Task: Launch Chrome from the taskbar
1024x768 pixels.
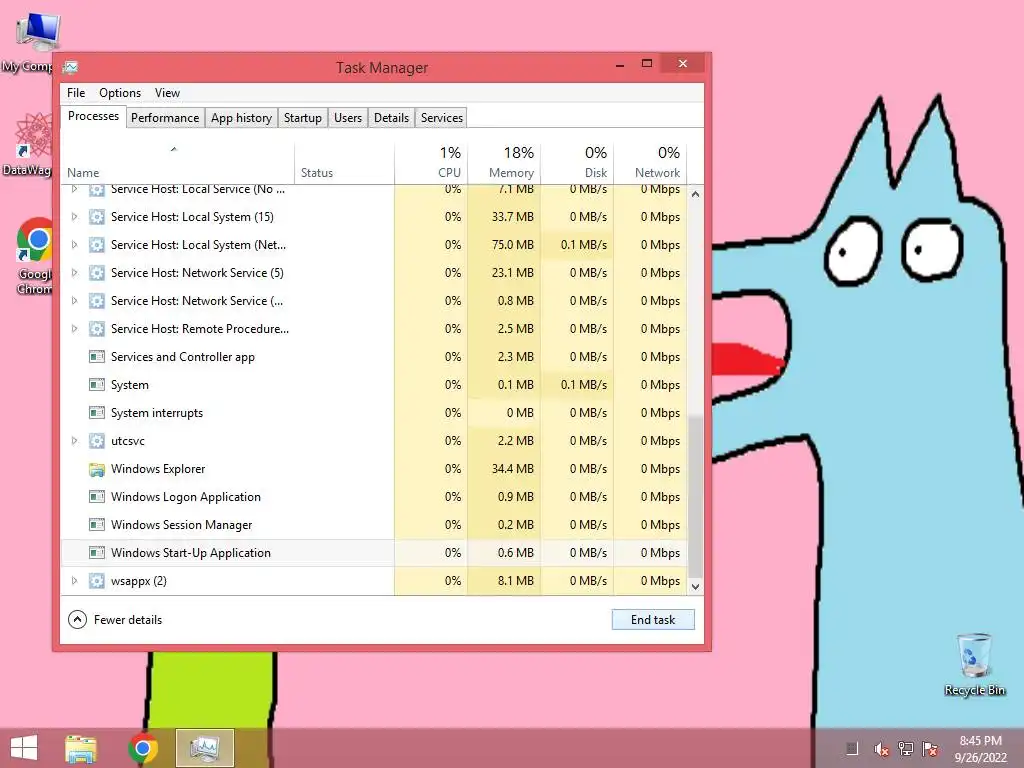Action: click(x=143, y=748)
